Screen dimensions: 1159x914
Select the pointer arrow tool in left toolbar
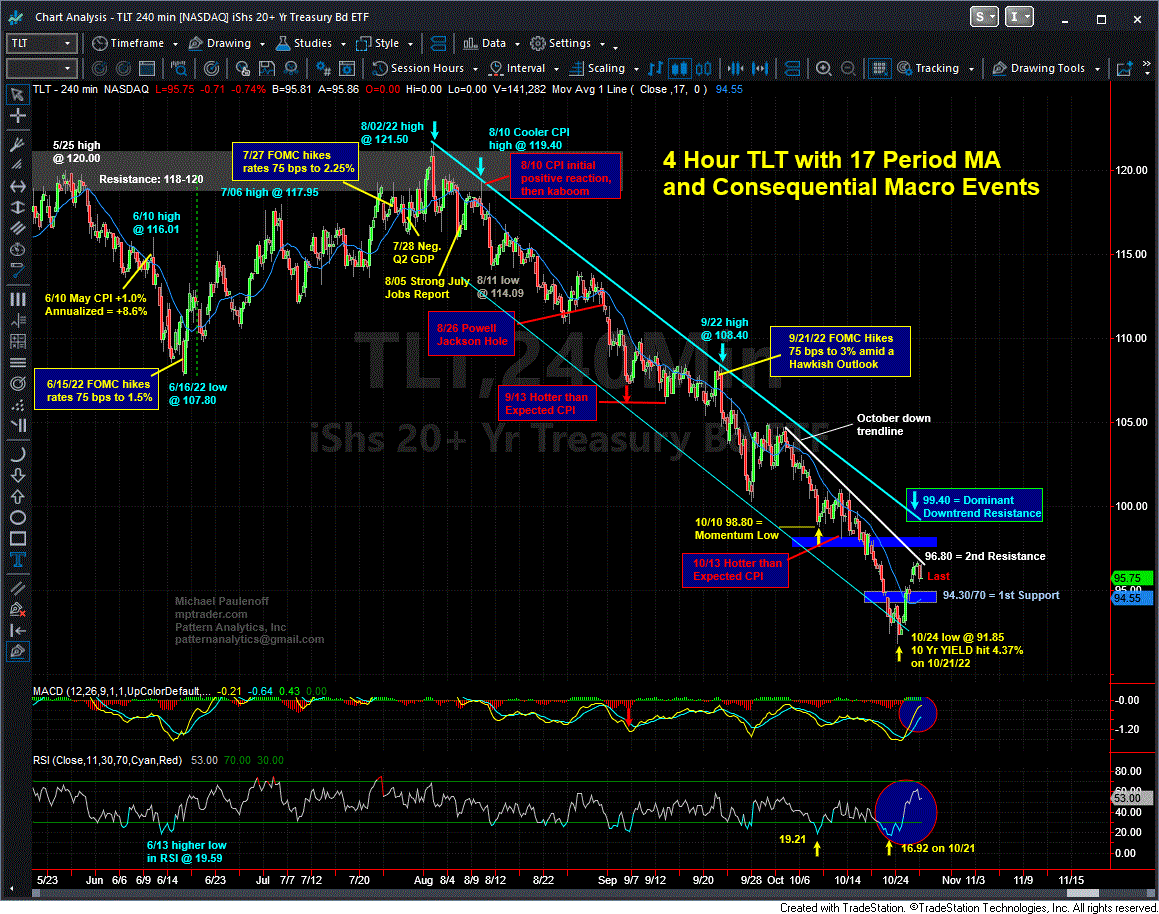[x=17, y=95]
